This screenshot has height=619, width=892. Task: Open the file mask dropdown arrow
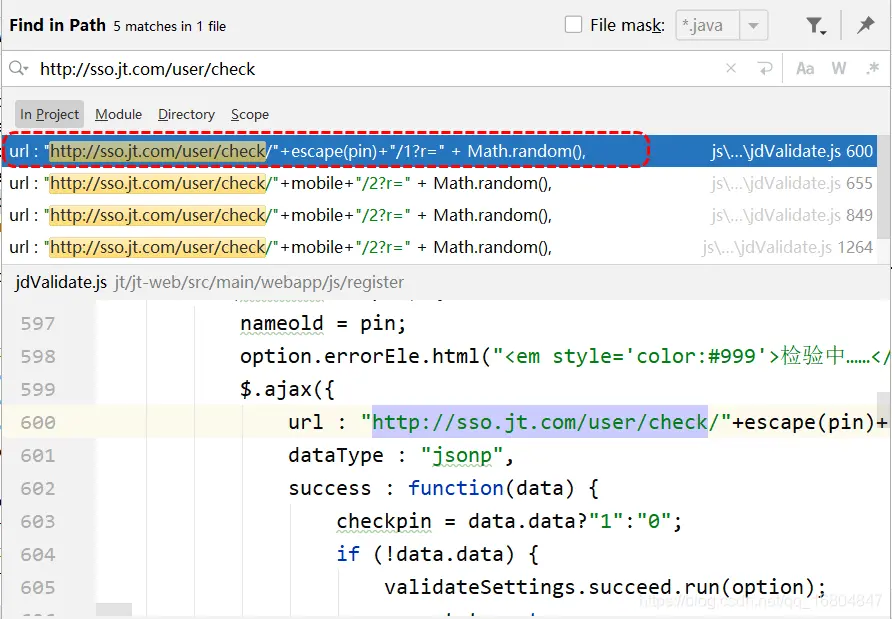[754, 26]
